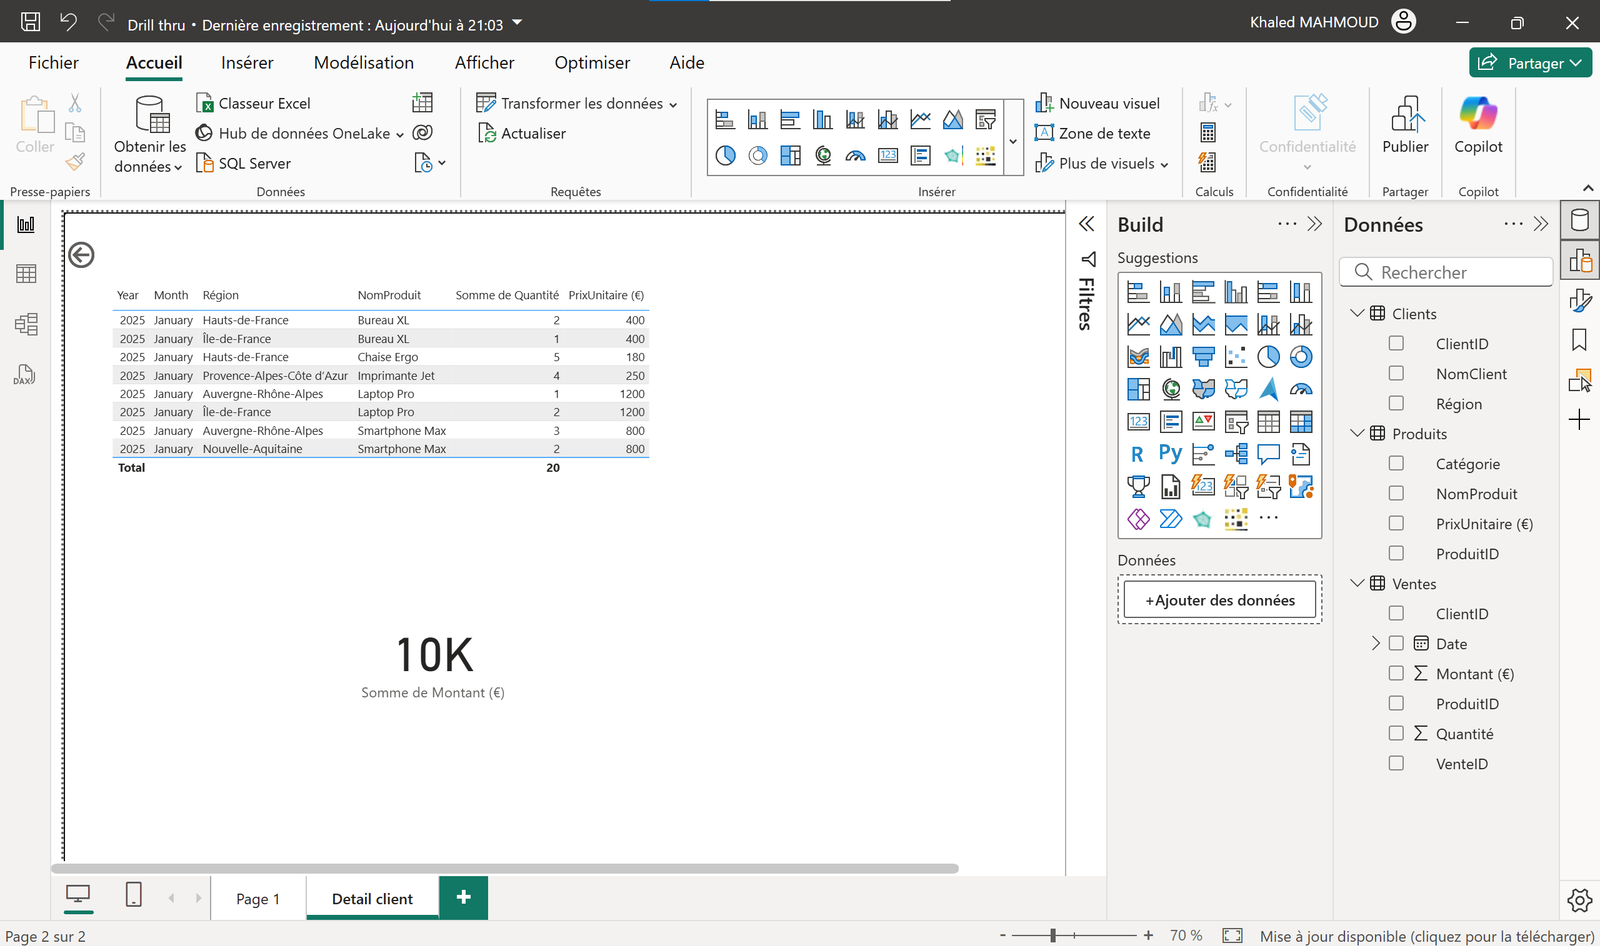This screenshot has height=946, width=1600.
Task: Click the bookmark icon in the right rail
Action: tap(1580, 340)
